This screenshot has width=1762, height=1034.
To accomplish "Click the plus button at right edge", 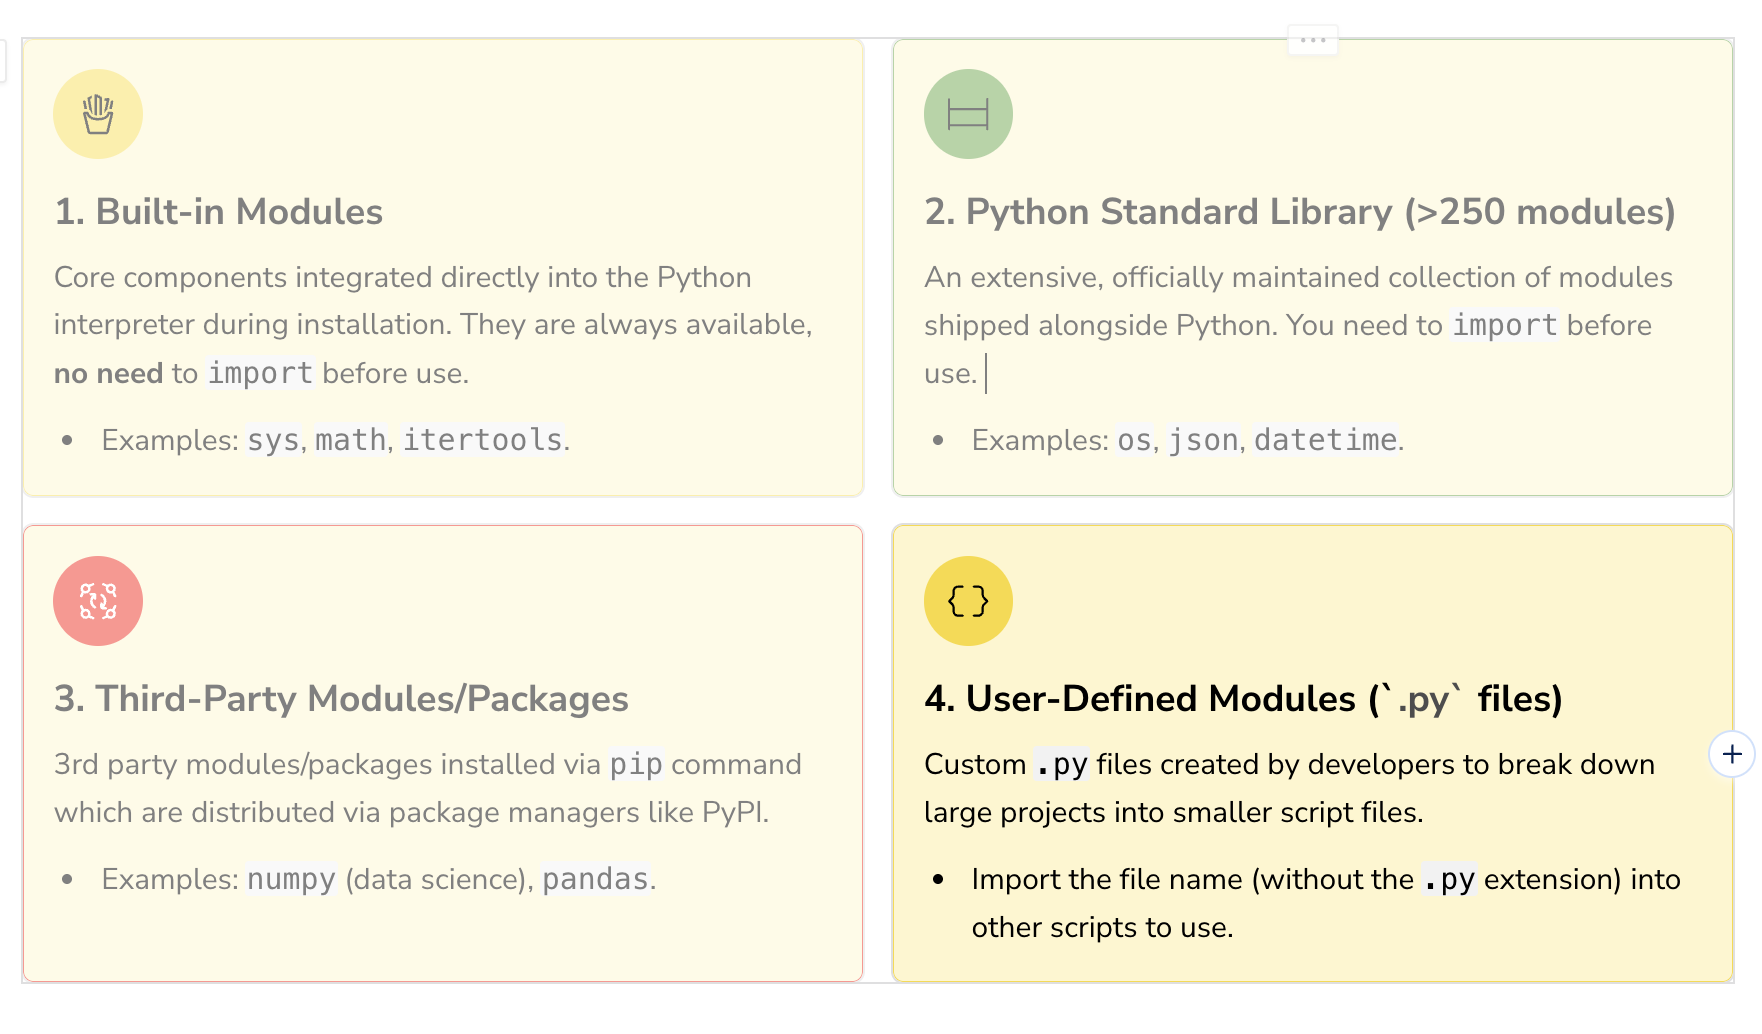I will [x=1732, y=754].
